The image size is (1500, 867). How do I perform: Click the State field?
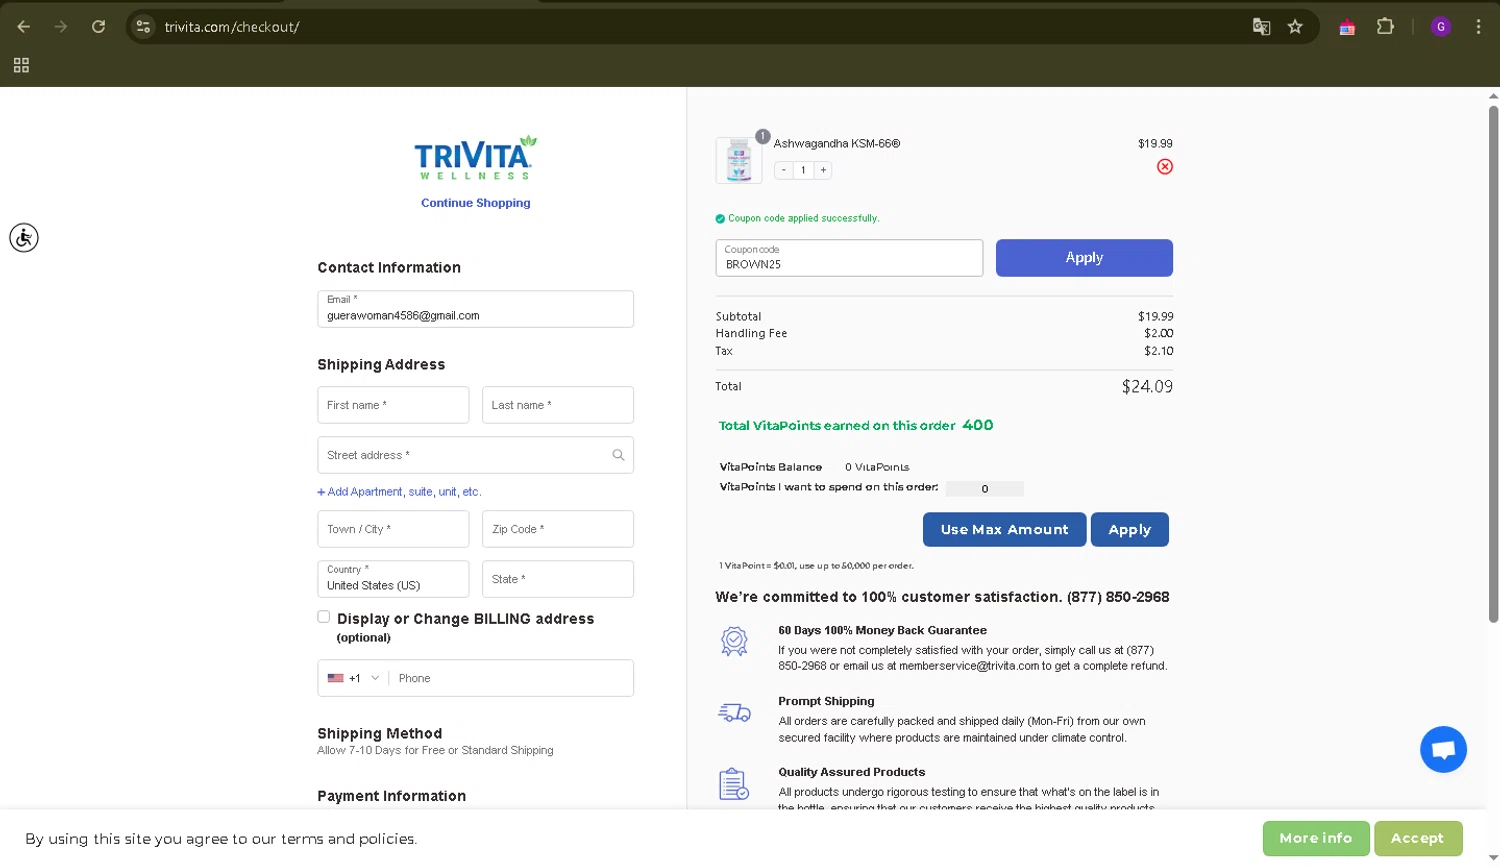point(558,579)
